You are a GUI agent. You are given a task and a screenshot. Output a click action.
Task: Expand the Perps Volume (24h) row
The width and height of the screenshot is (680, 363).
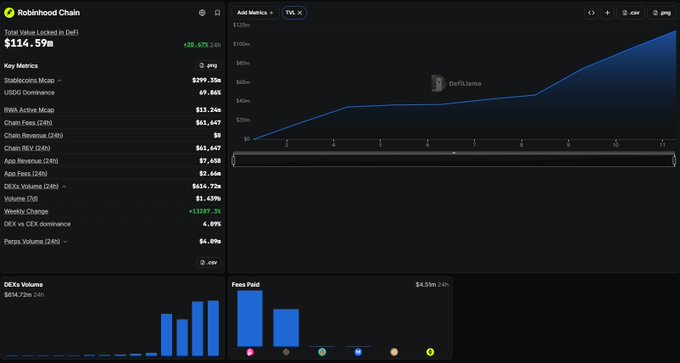pos(65,241)
